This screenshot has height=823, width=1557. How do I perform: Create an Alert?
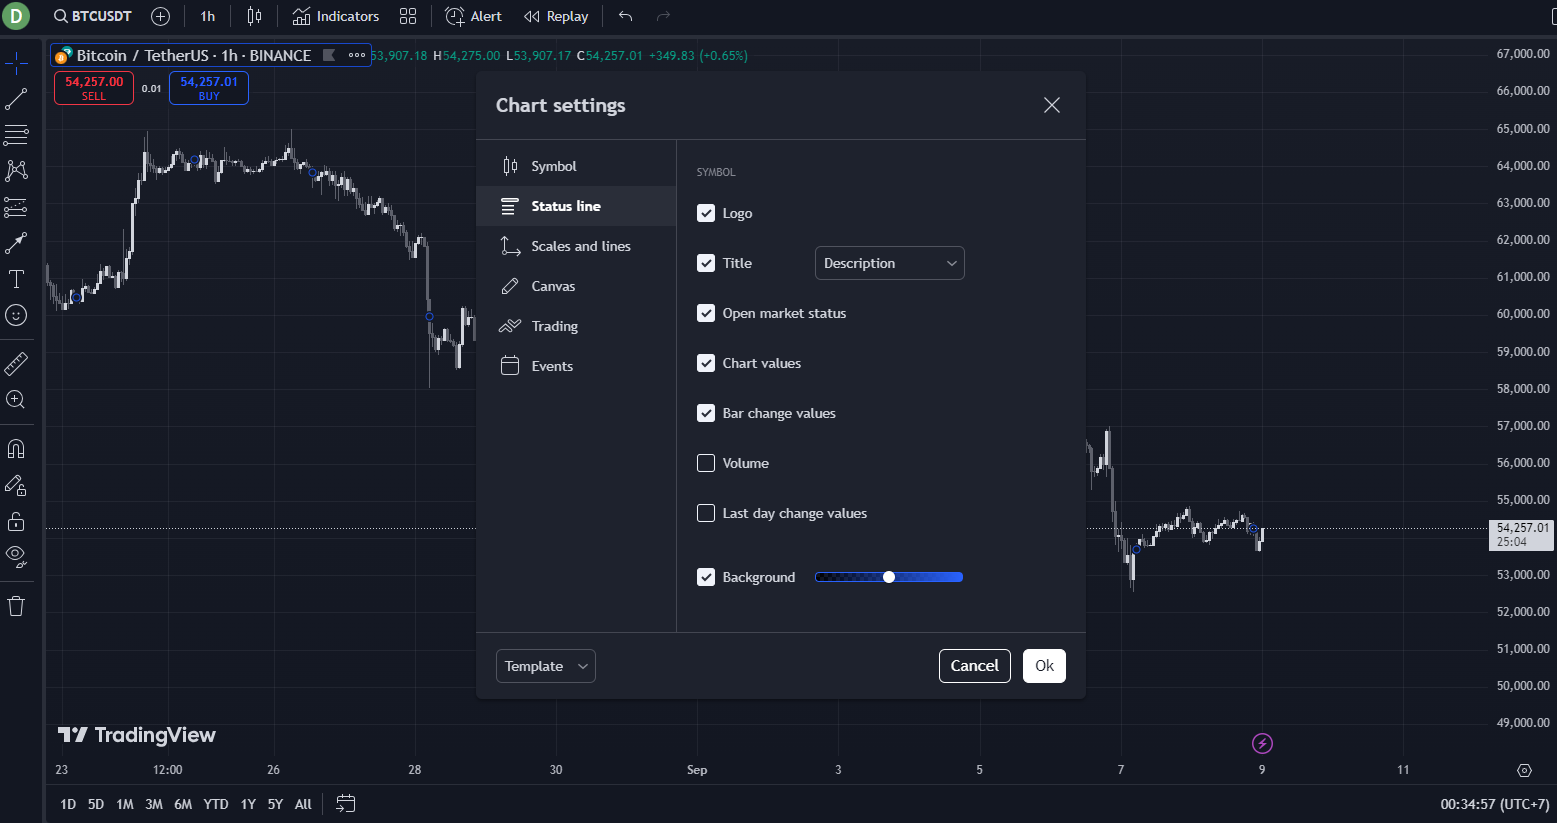[474, 16]
